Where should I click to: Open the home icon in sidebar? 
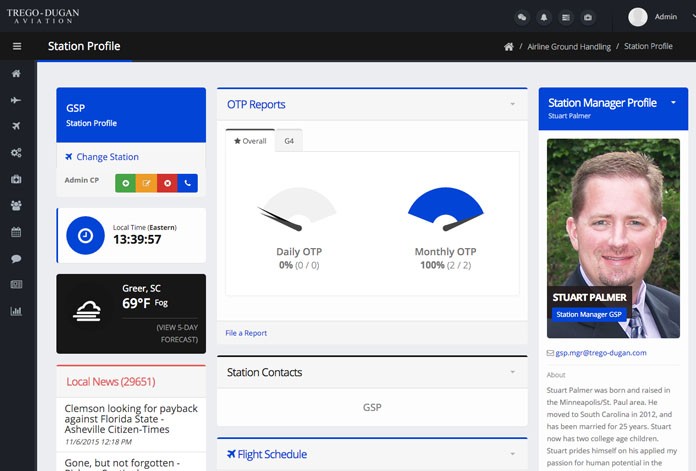pyautogui.click(x=16, y=74)
